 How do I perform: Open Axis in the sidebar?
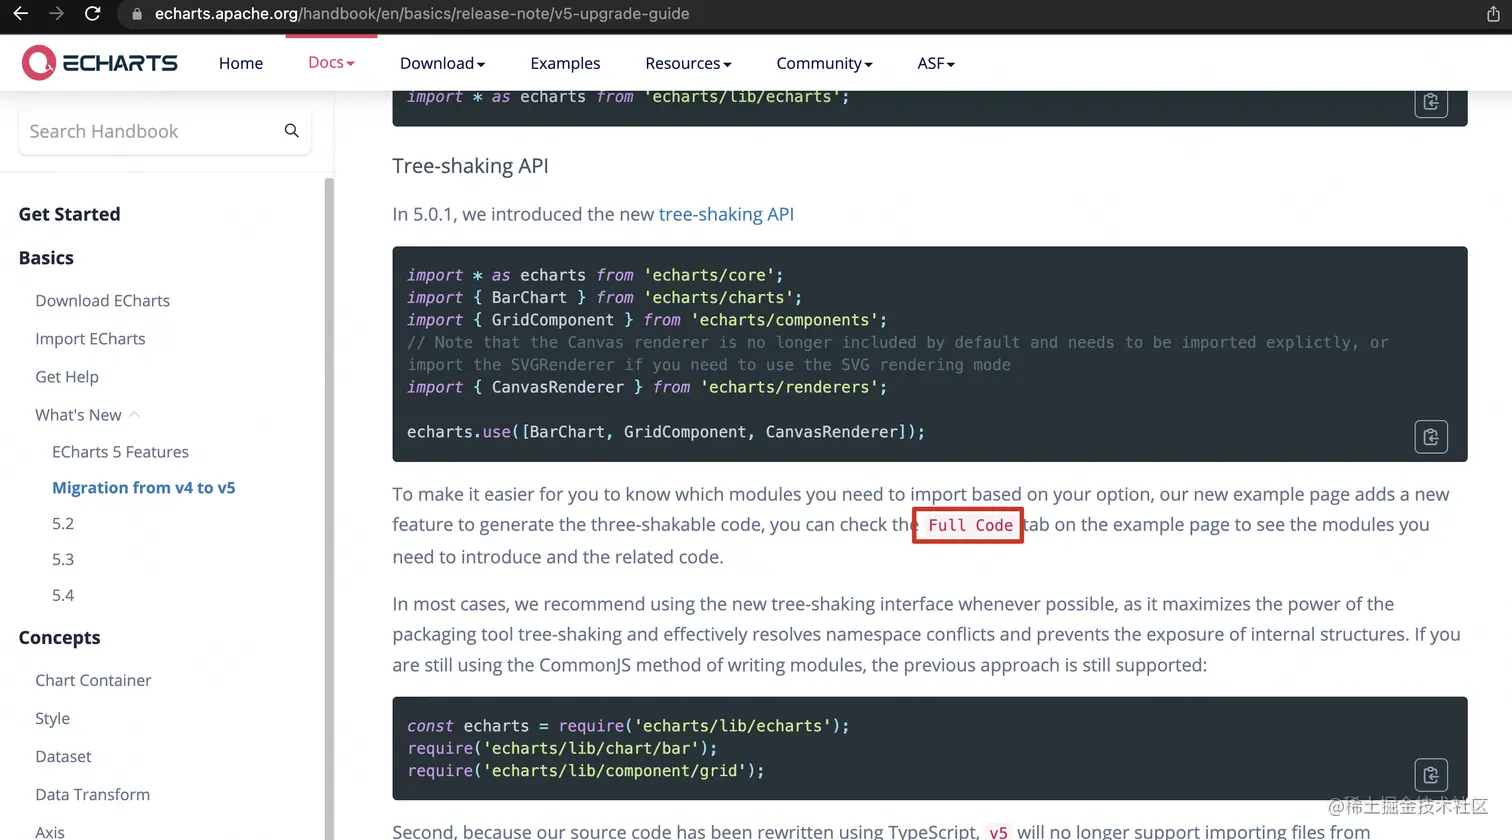click(50, 832)
